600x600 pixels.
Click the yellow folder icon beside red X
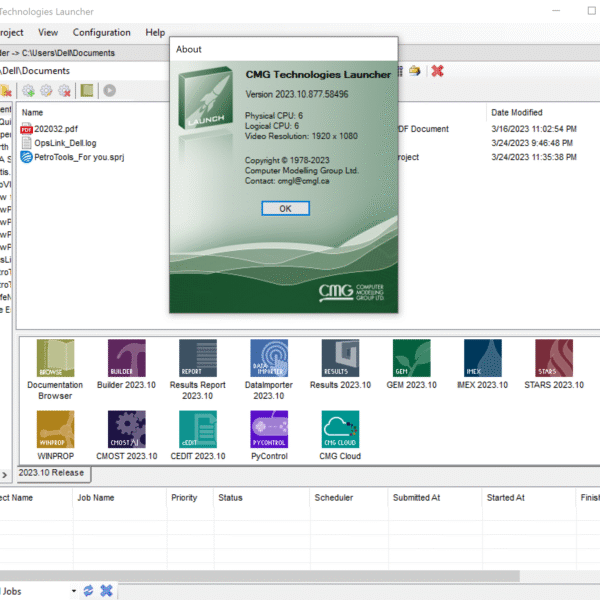pyautogui.click(x=415, y=71)
